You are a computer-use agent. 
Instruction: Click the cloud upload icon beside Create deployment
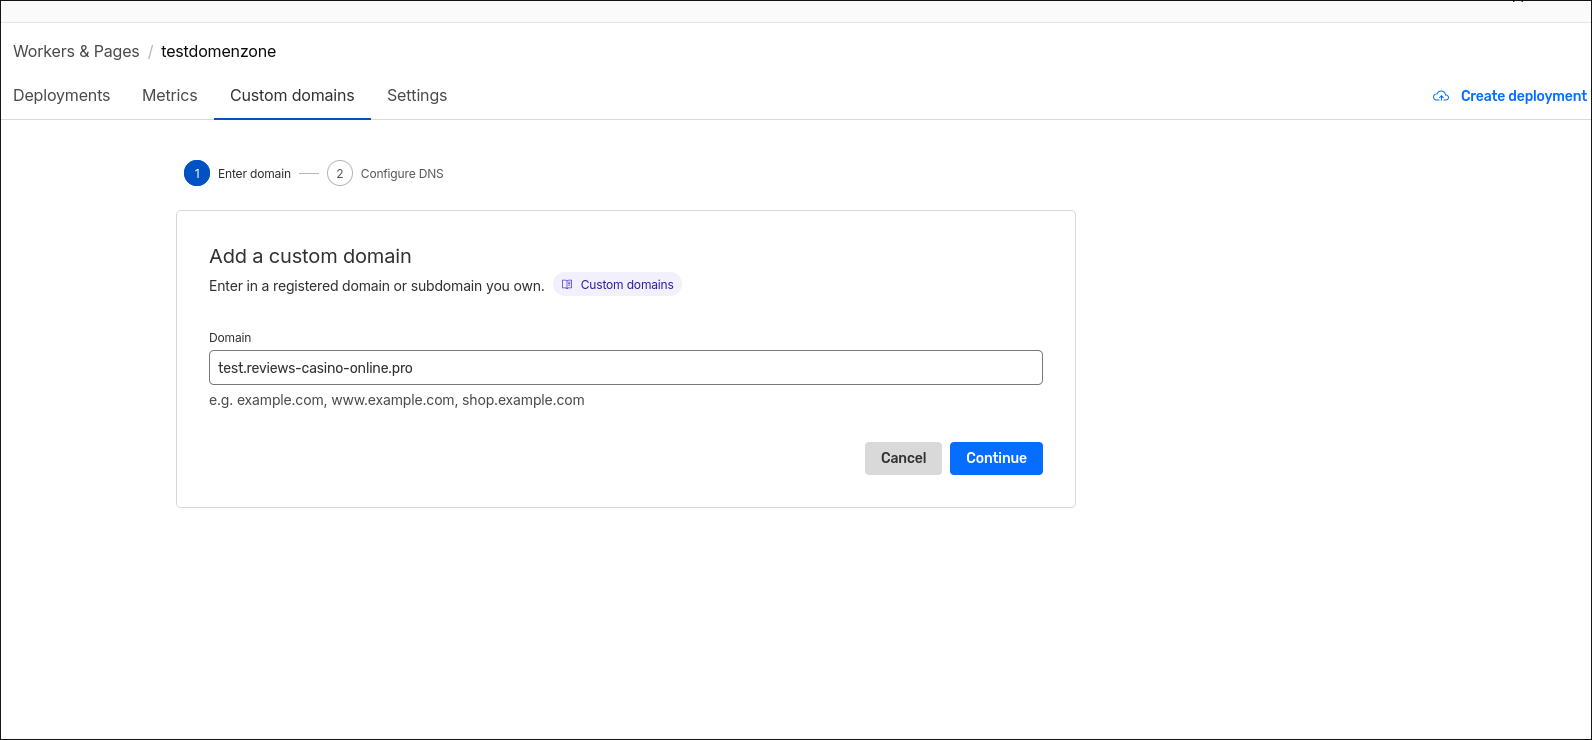(1441, 96)
